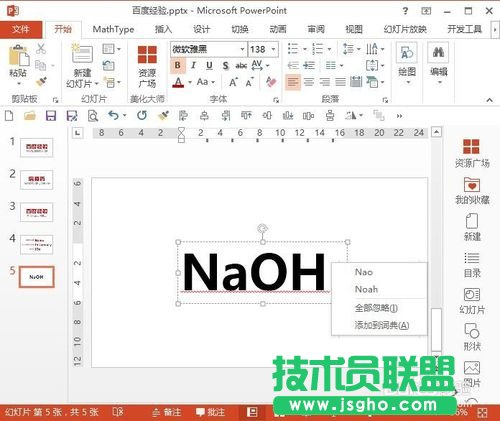Expand the bullets list dropdown

(x=304, y=49)
